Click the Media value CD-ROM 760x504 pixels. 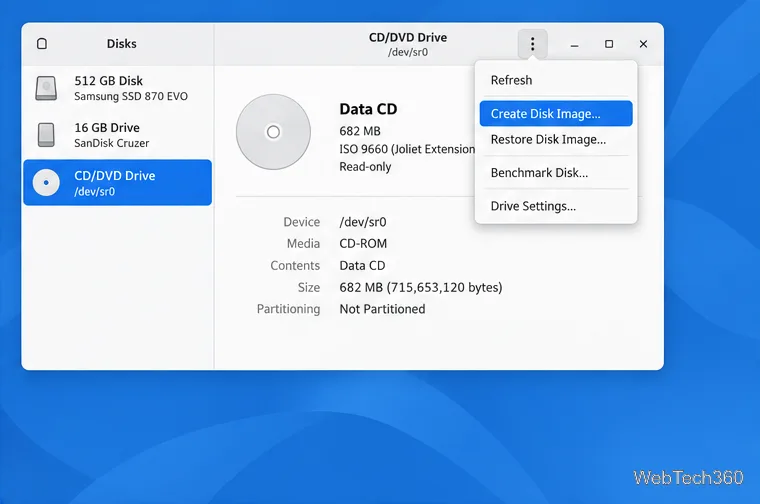pos(363,243)
